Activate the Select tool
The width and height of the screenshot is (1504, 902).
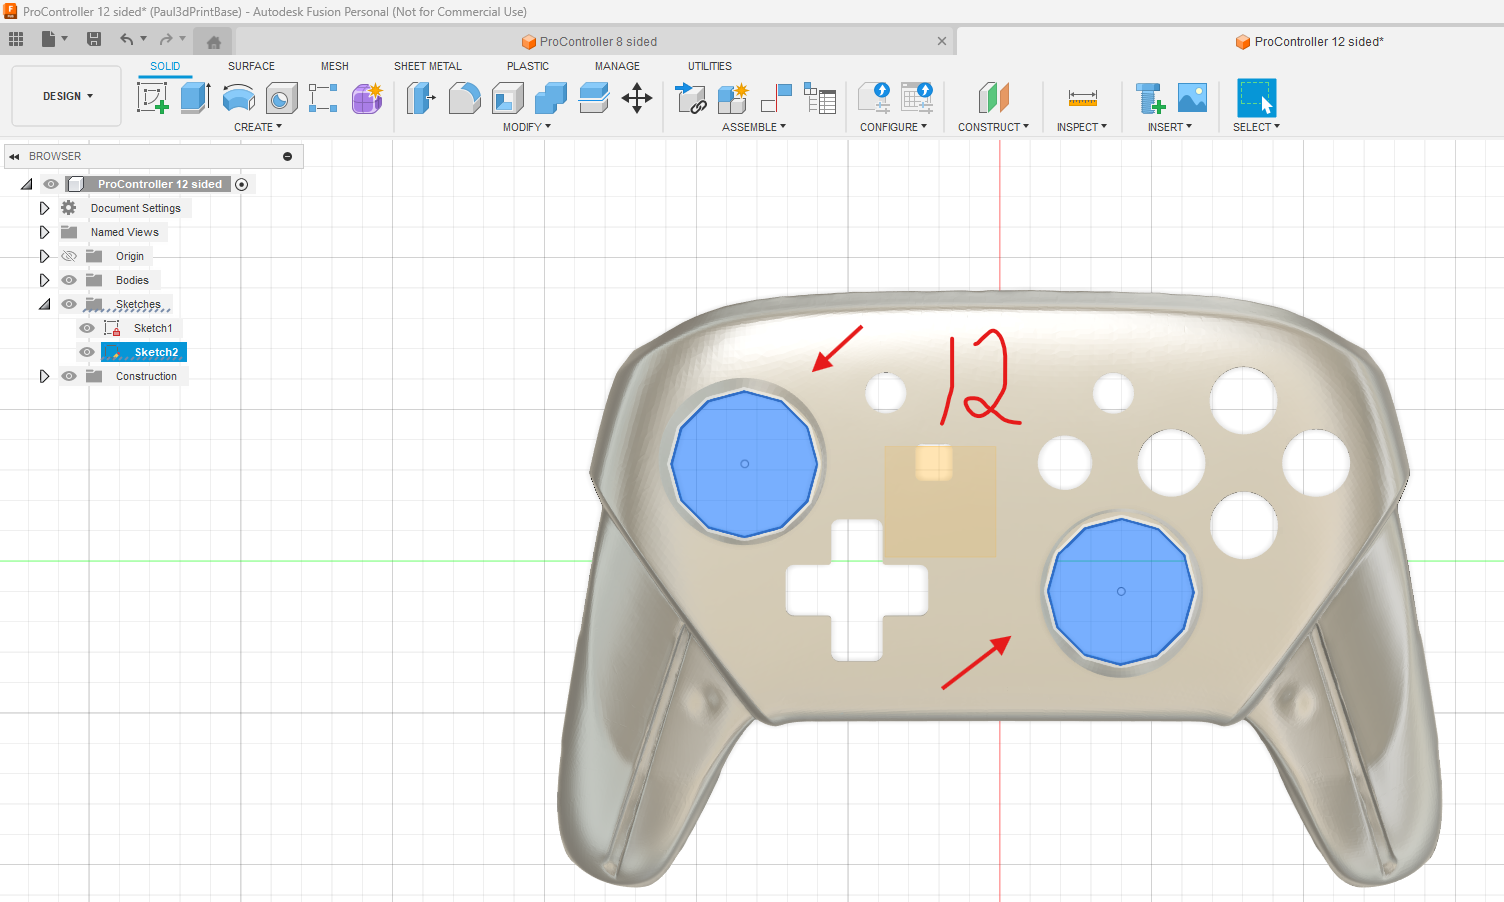pyautogui.click(x=1256, y=98)
